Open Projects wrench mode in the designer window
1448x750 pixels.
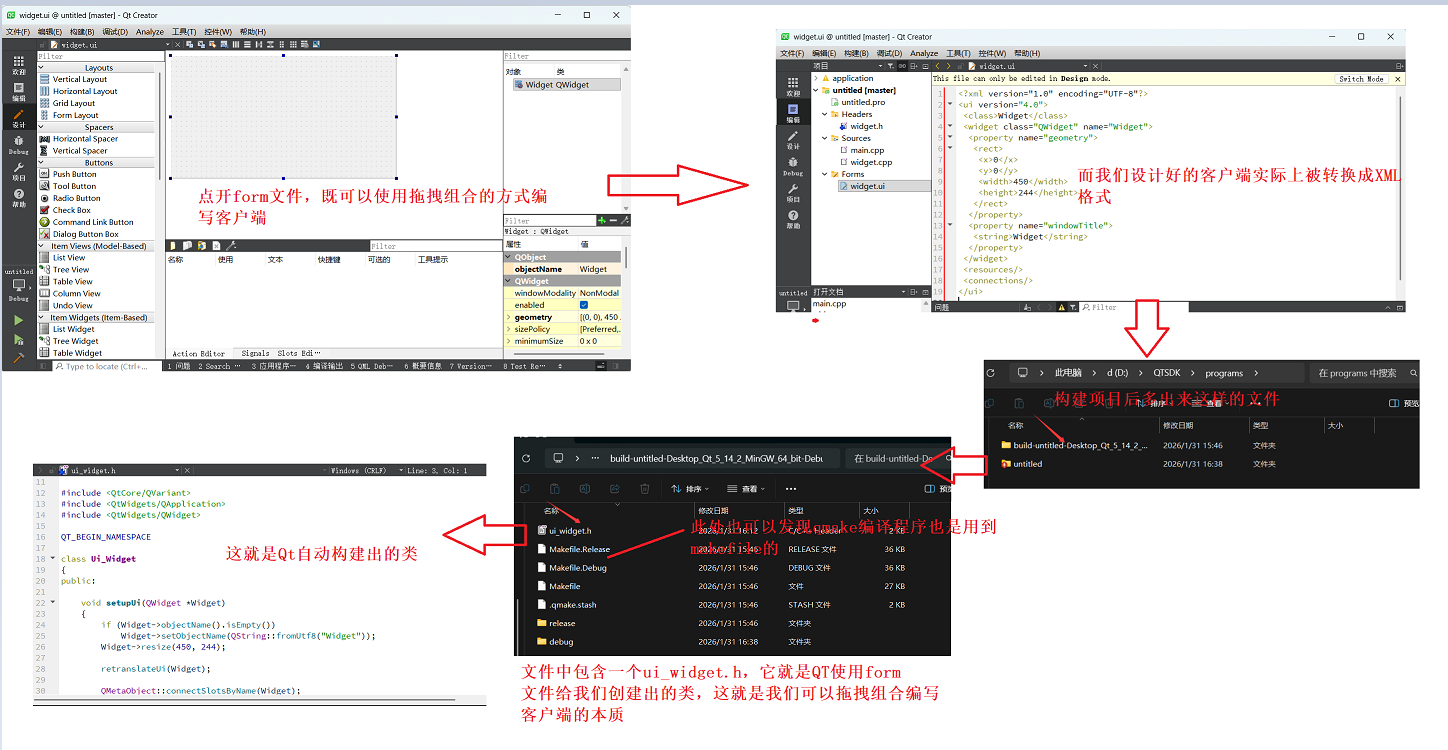(19, 171)
